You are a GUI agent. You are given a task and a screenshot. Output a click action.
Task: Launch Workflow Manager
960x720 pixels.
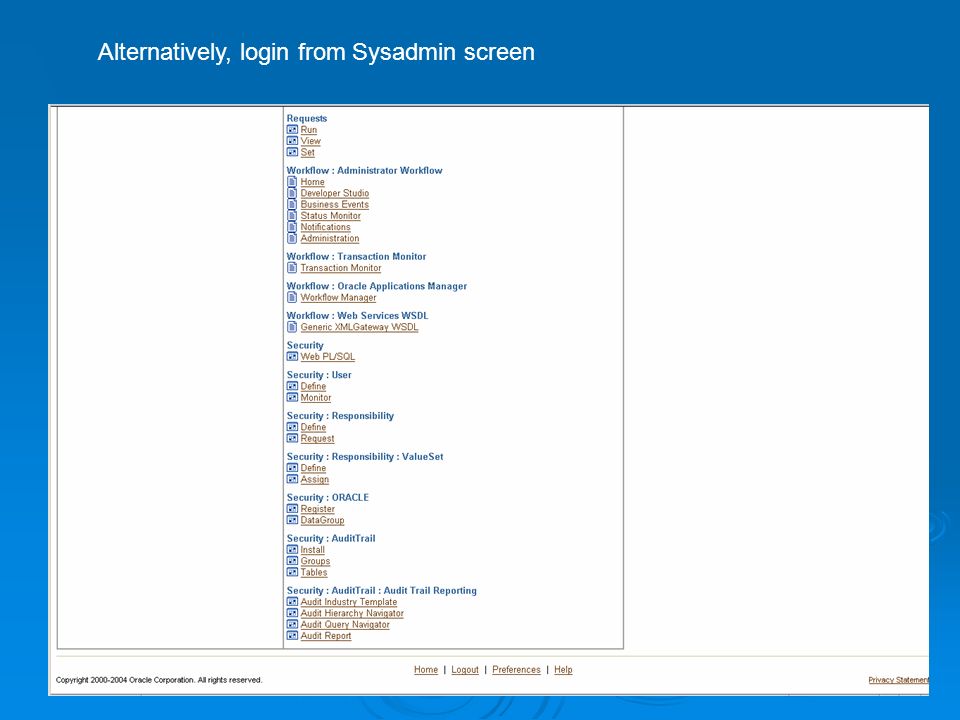click(338, 298)
